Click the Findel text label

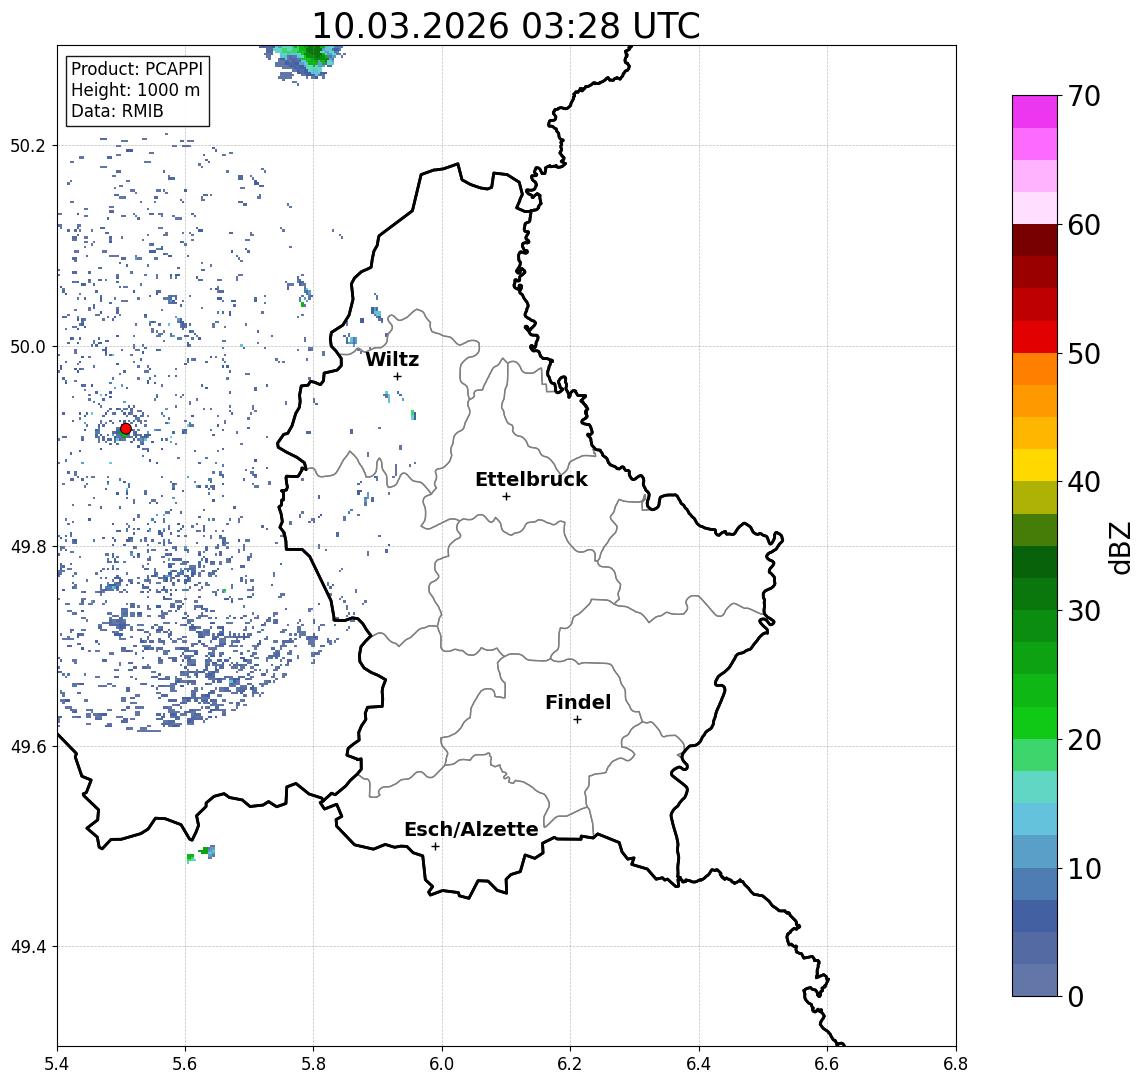[x=577, y=703]
